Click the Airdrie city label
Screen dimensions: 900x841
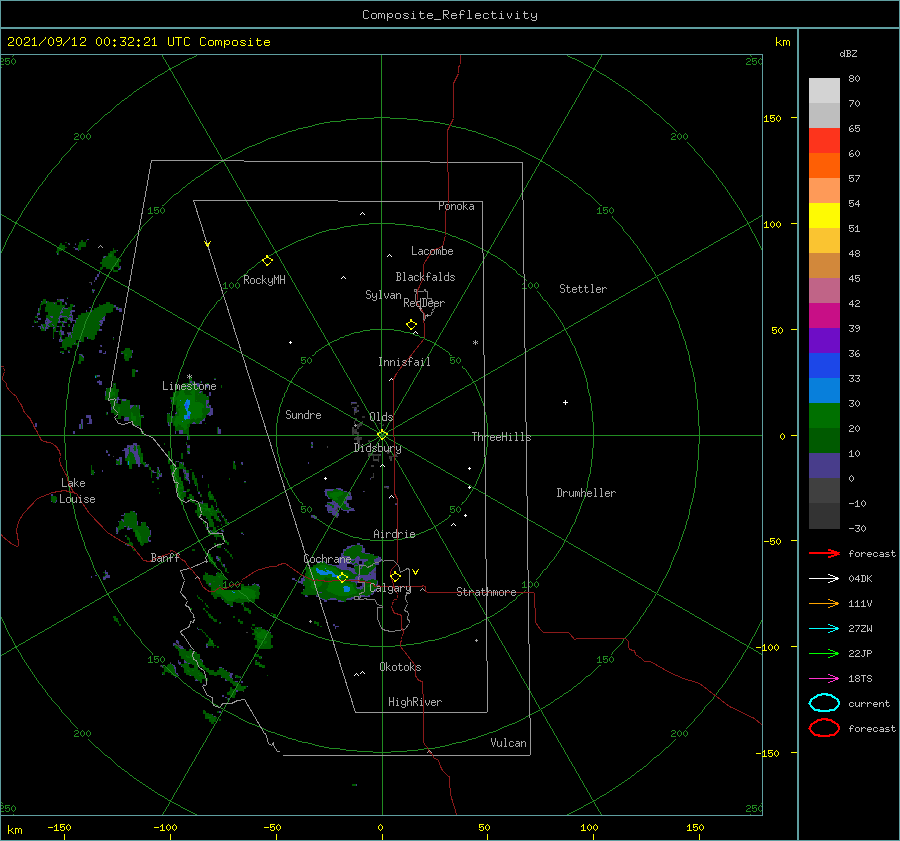(394, 534)
